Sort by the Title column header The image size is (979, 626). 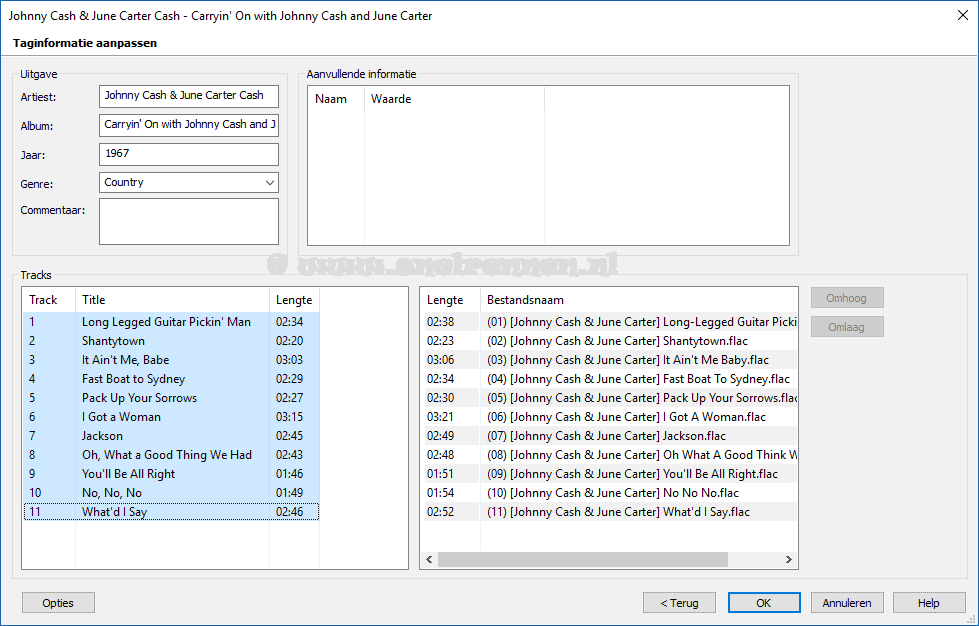[172, 300]
